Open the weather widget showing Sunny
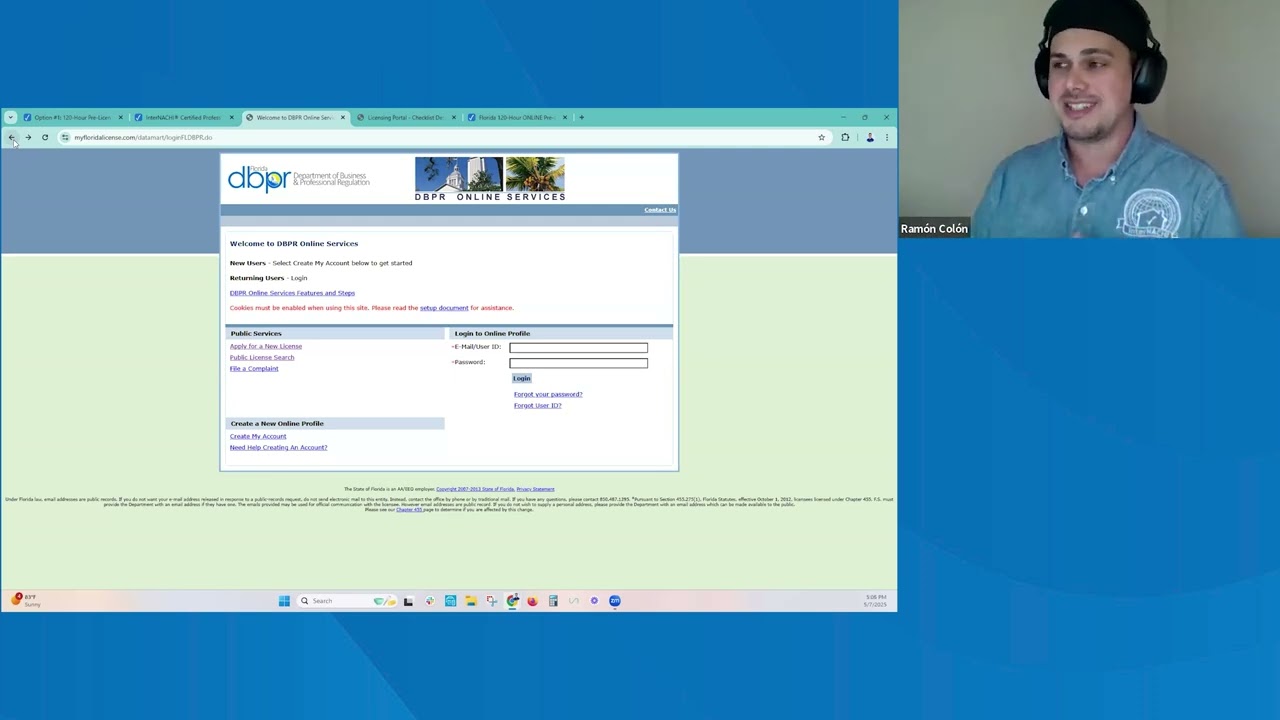This screenshot has height=720, width=1280. [x=26, y=600]
